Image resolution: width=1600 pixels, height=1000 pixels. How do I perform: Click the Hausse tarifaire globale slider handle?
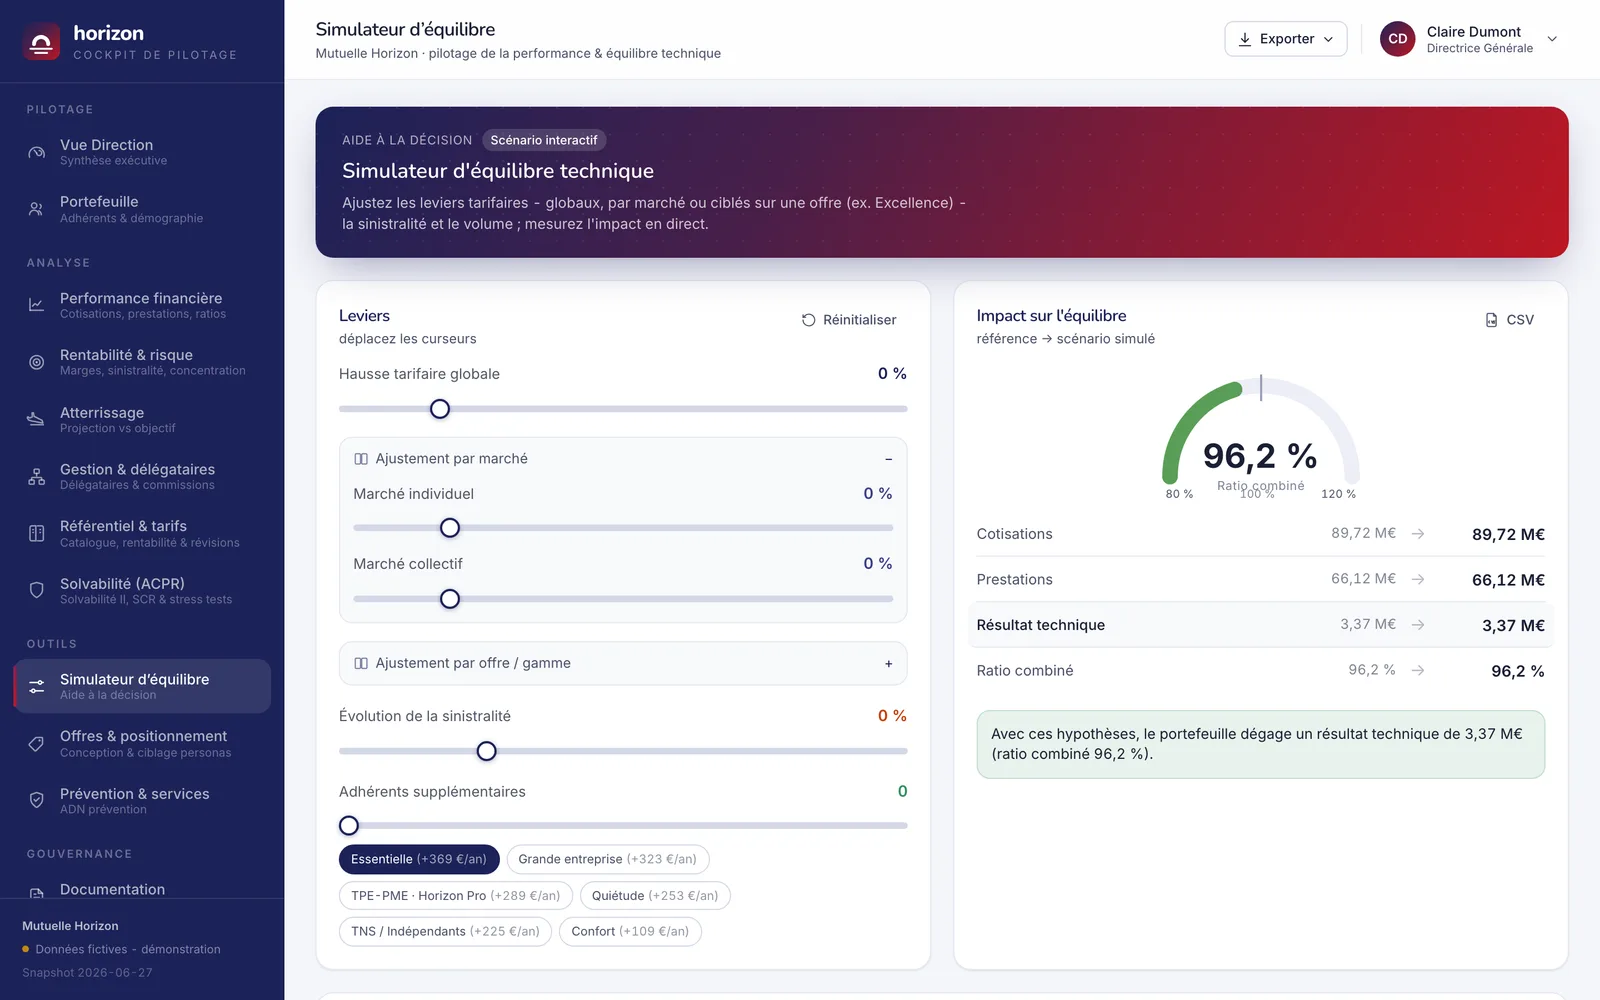(x=440, y=409)
